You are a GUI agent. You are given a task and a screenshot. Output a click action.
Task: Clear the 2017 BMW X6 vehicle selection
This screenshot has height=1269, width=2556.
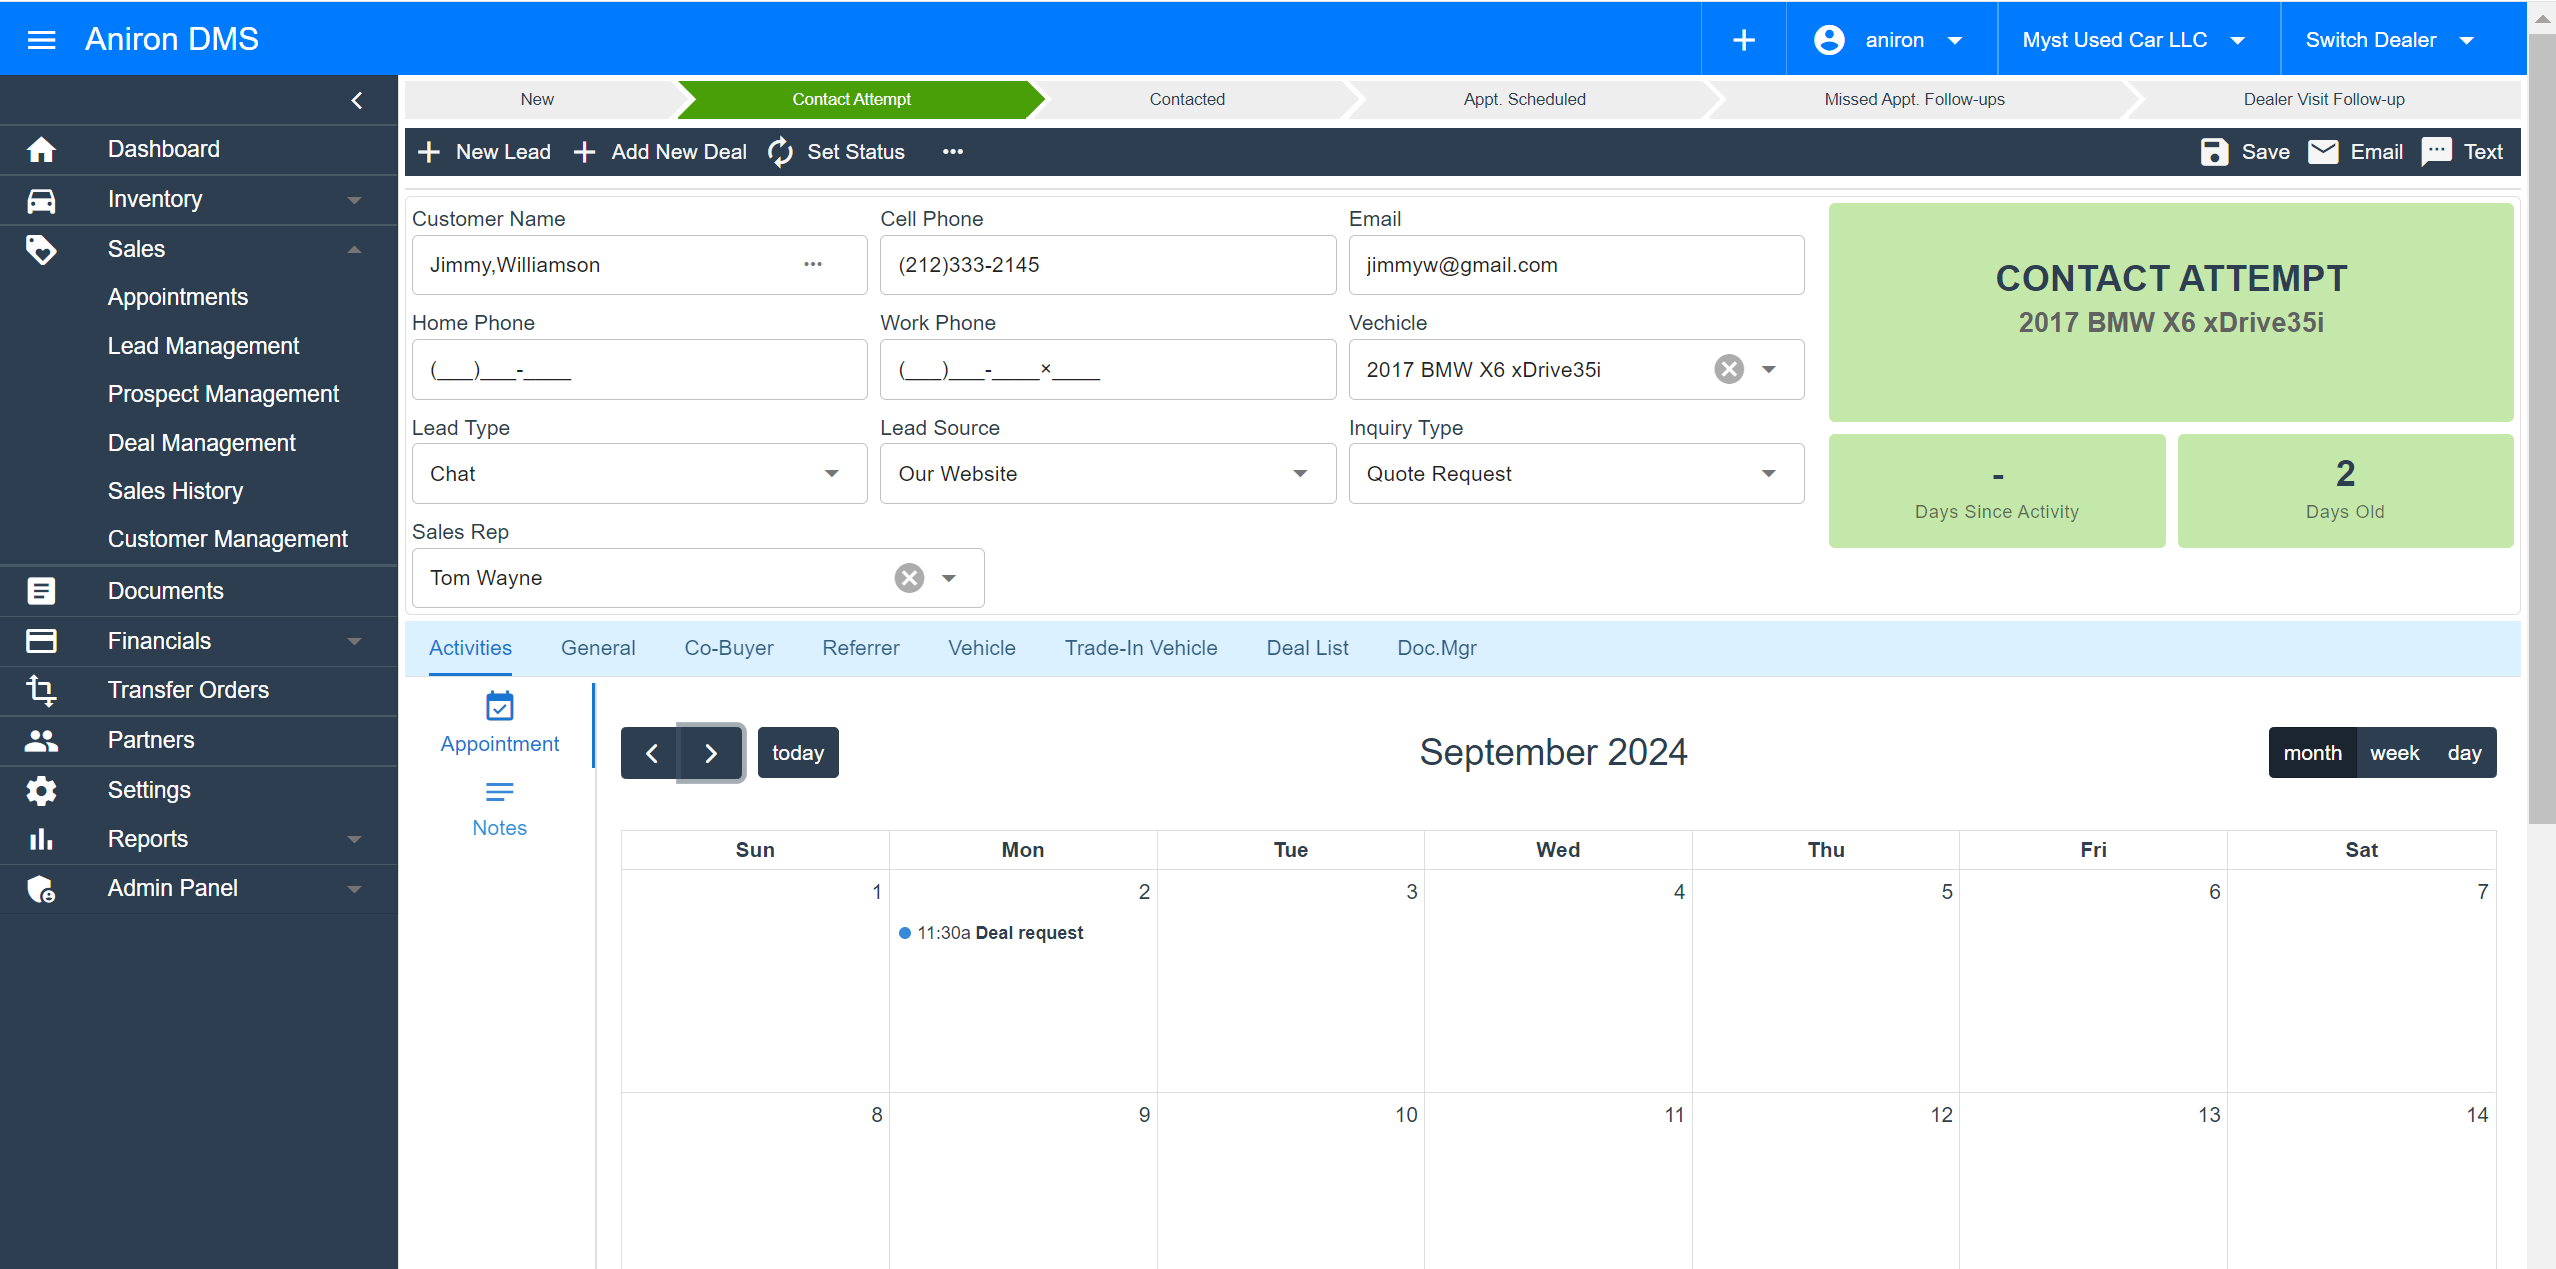[x=1729, y=369]
